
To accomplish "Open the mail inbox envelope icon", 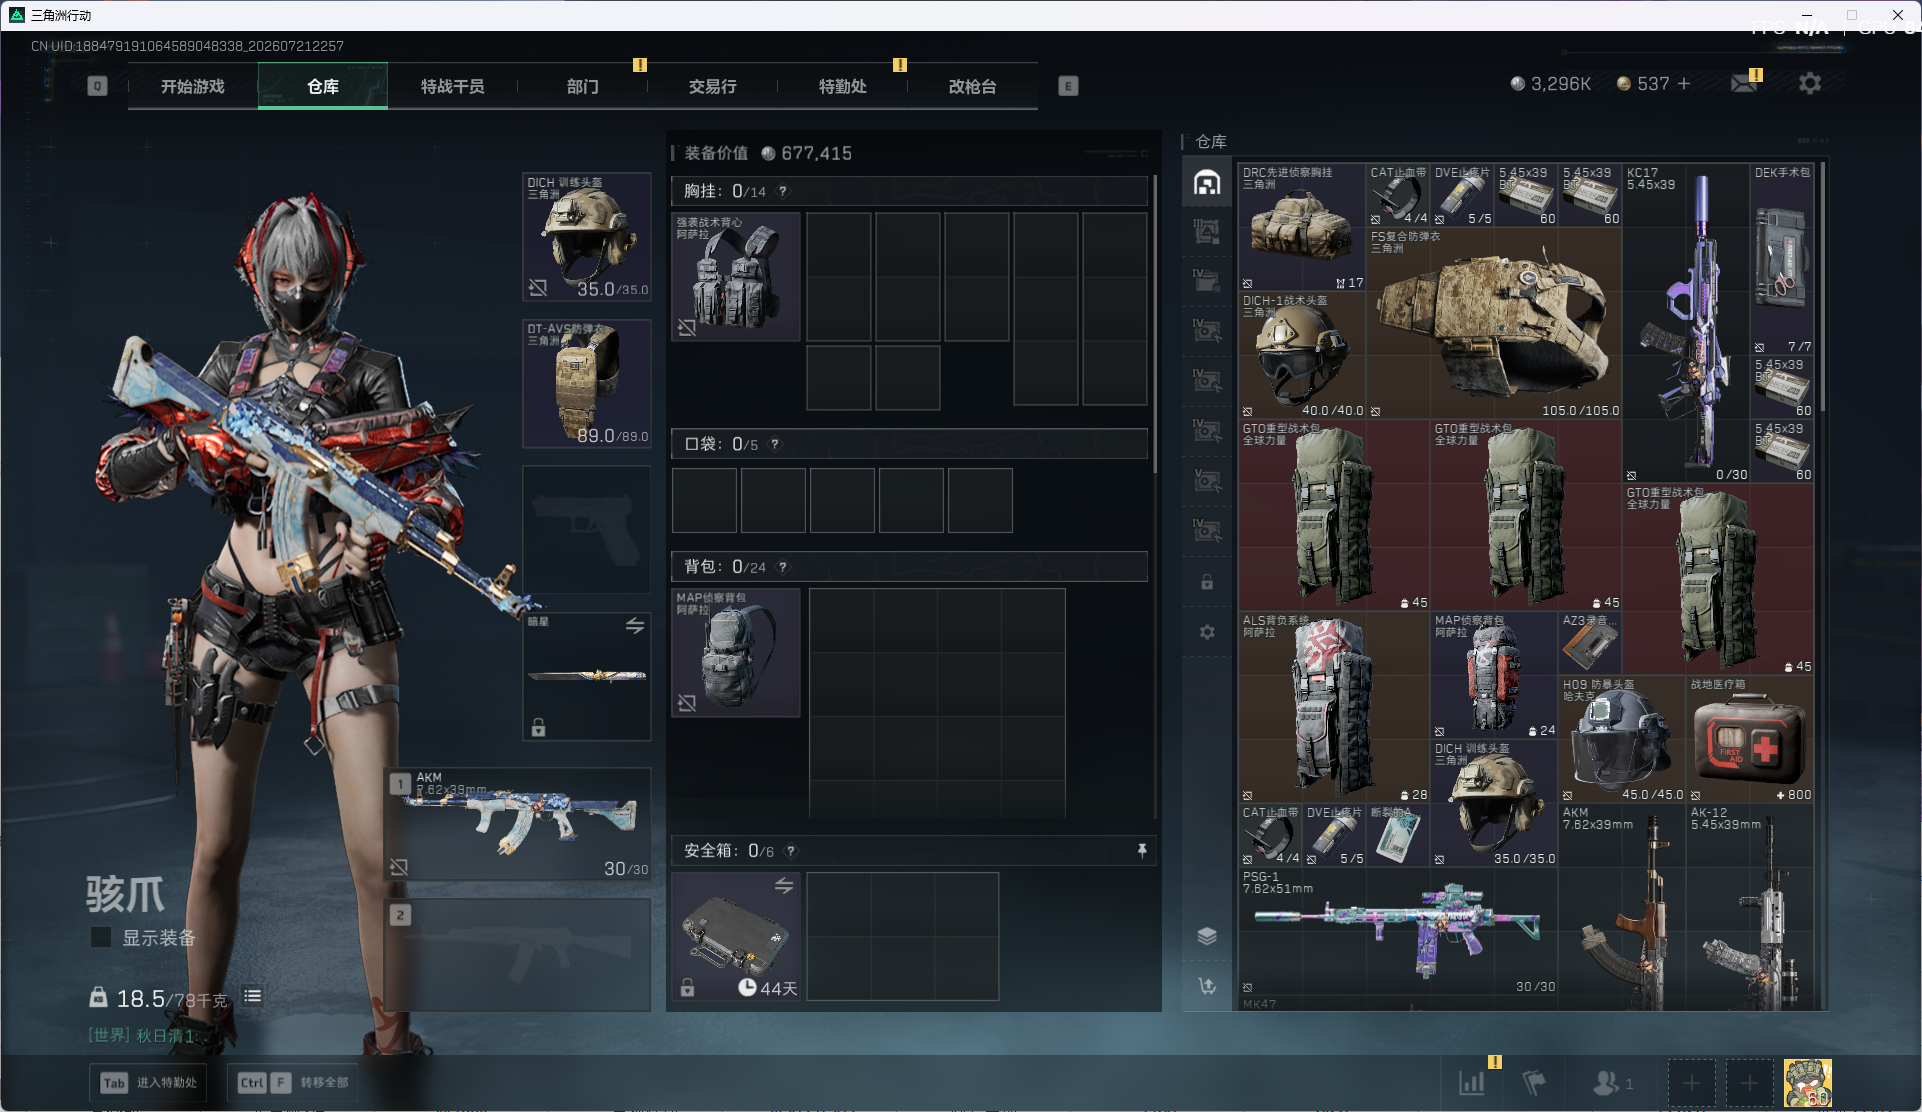I will click(1744, 84).
